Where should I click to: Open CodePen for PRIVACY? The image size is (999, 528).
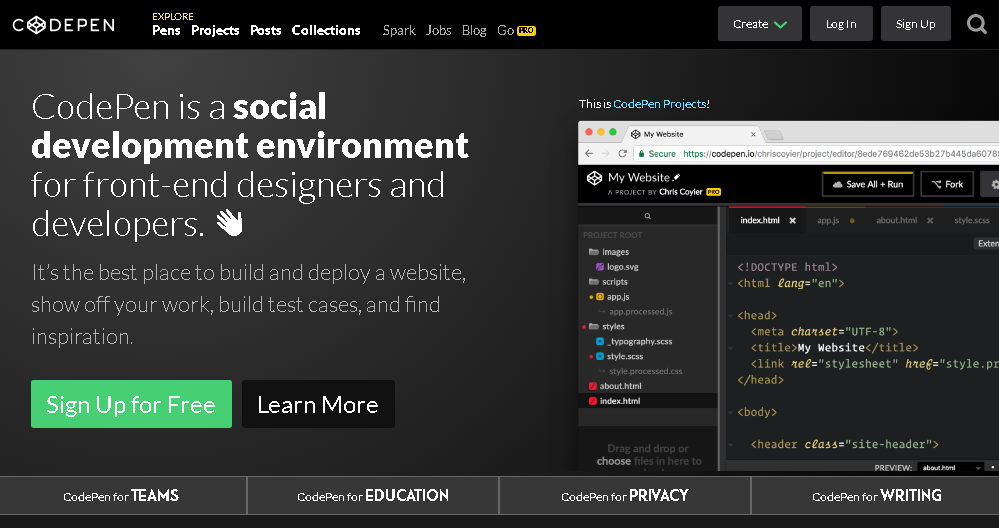[625, 496]
